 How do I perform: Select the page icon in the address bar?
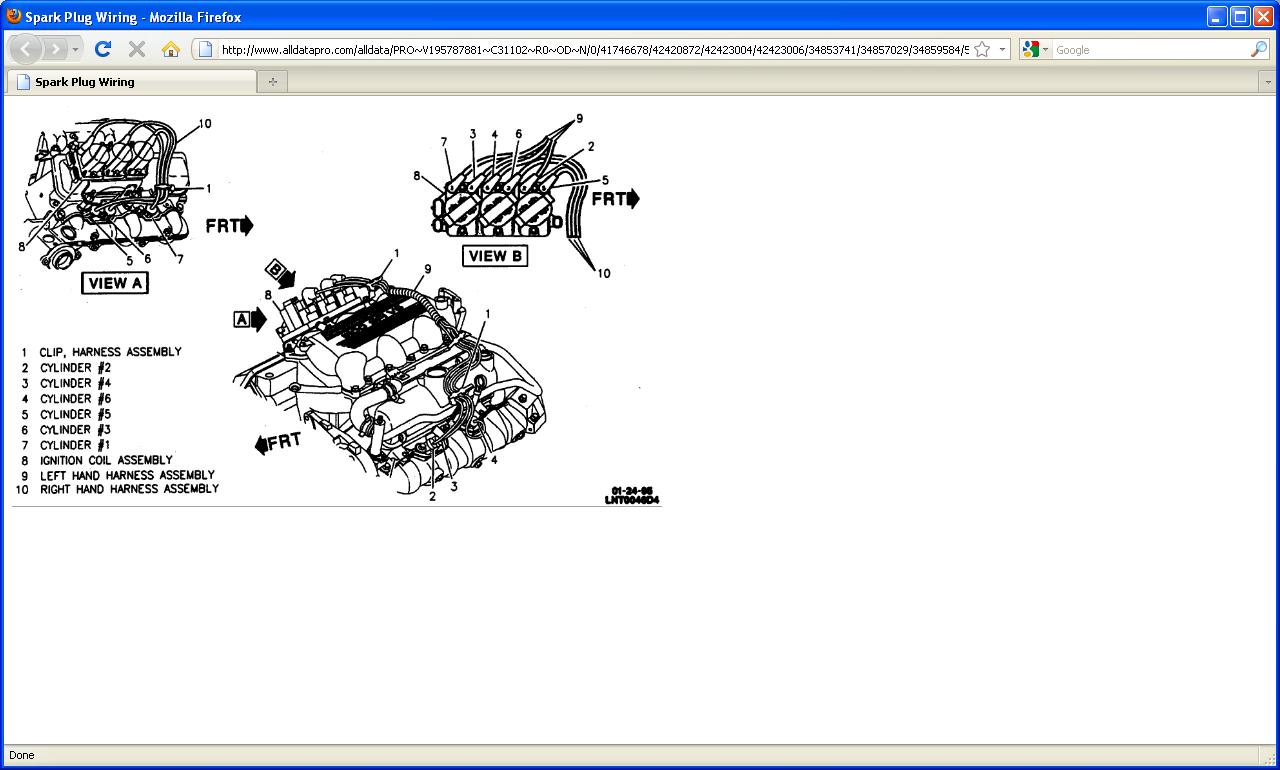[205, 49]
